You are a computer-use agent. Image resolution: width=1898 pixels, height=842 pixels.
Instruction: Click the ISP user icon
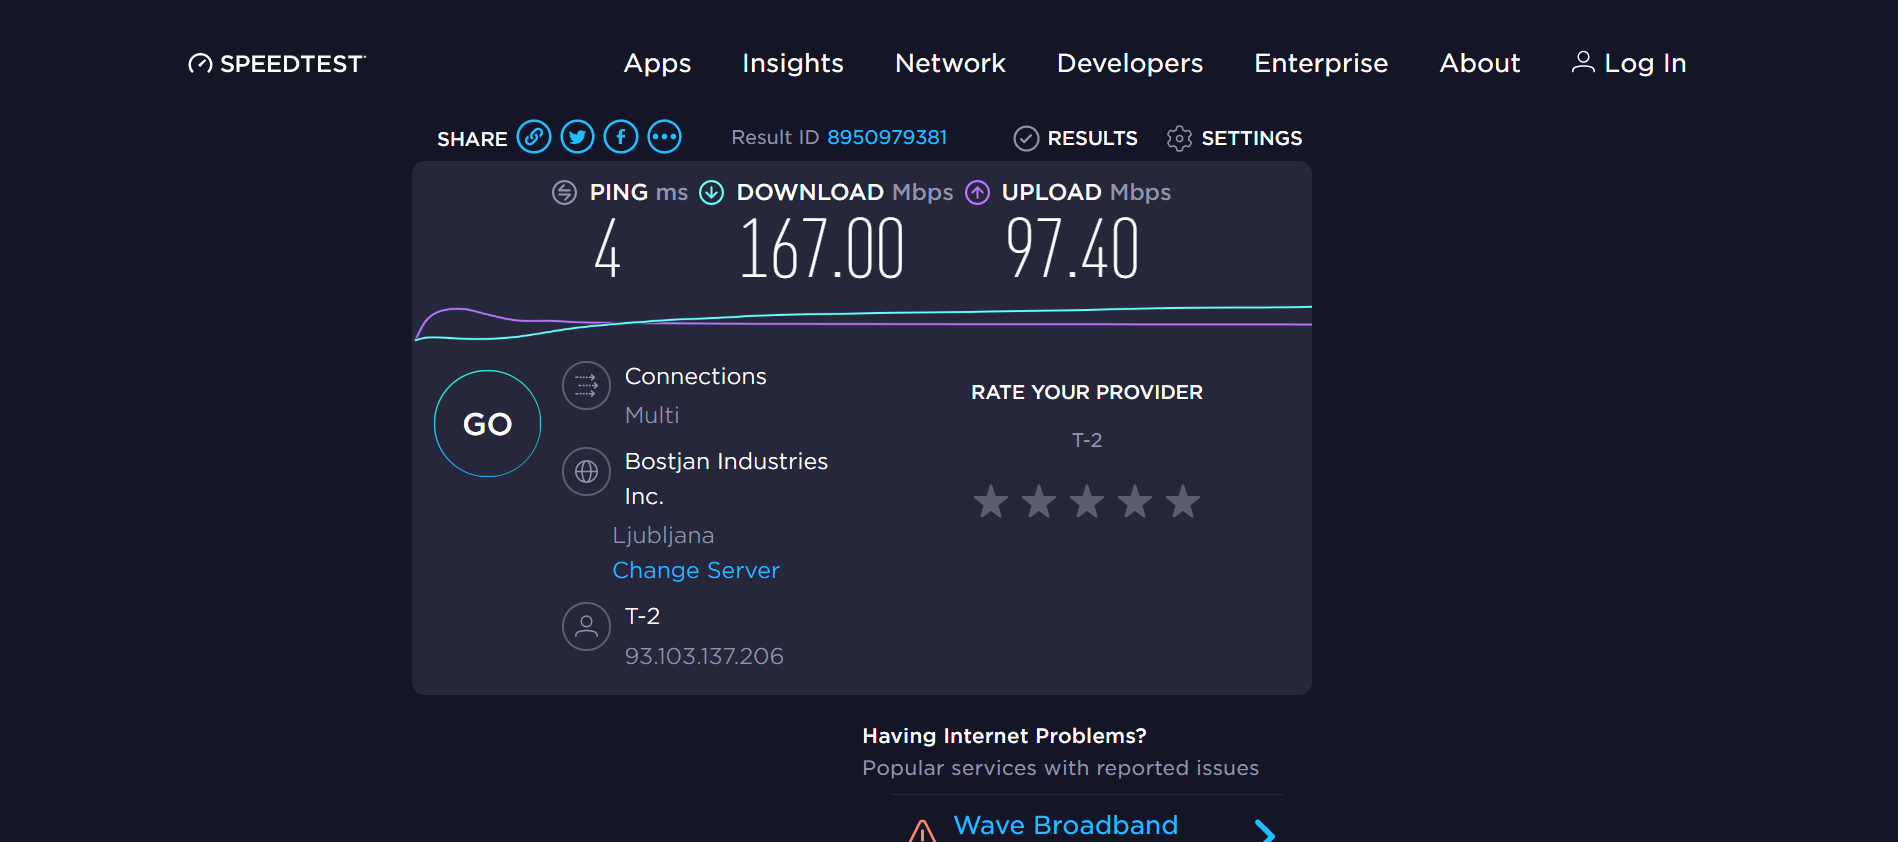pos(586,626)
